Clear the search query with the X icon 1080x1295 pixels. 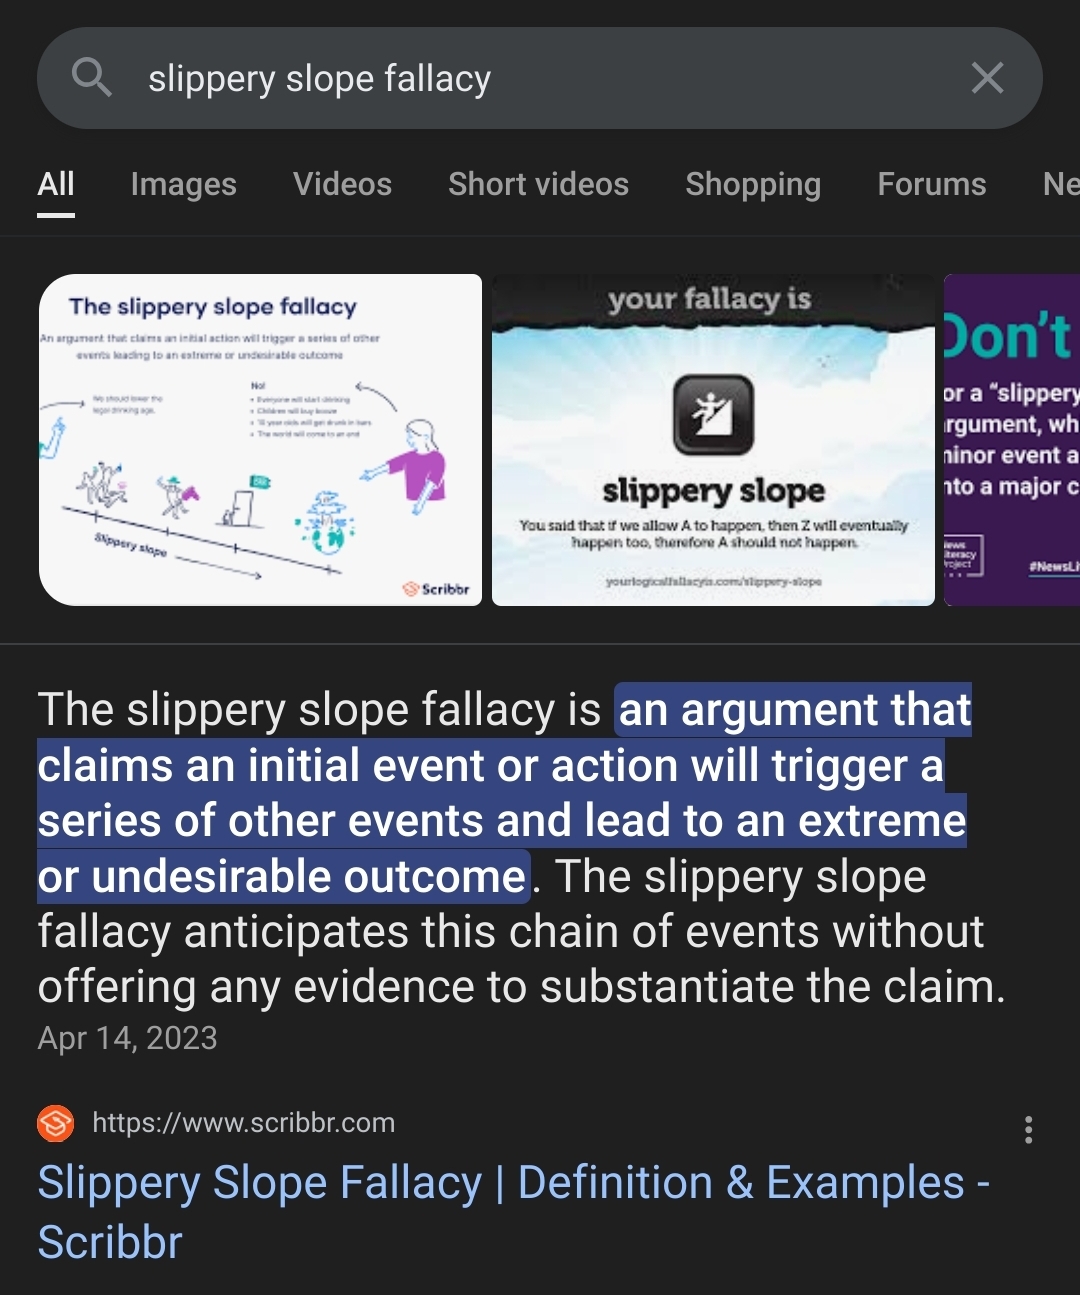pyautogui.click(x=987, y=77)
